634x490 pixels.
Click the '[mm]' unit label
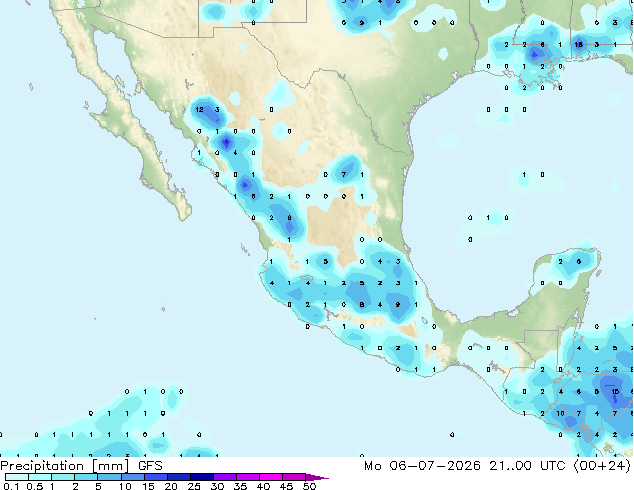111,466
